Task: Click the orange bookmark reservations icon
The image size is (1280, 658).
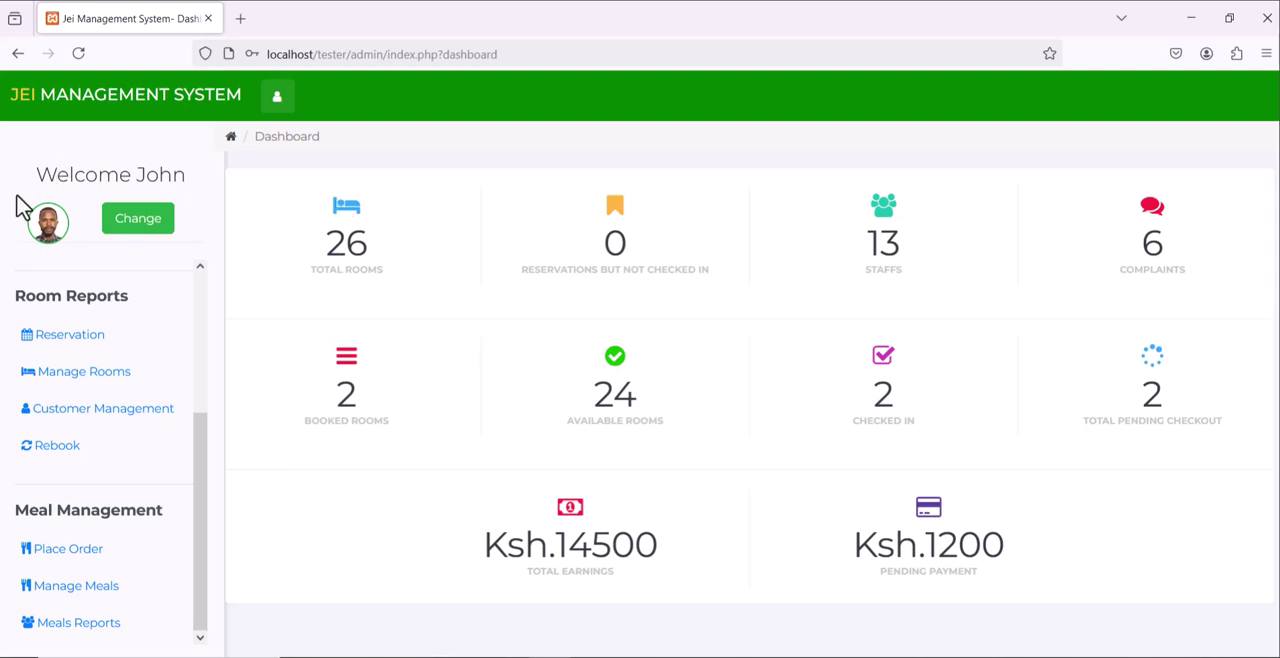Action: click(615, 205)
